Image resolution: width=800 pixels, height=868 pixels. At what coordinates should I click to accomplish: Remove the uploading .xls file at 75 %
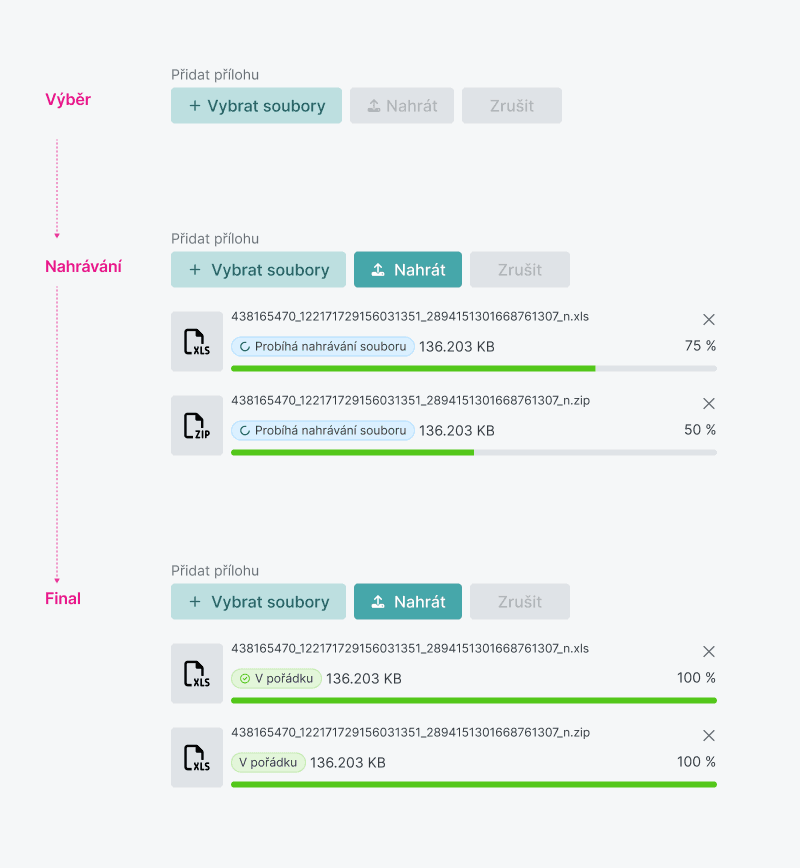tap(709, 320)
